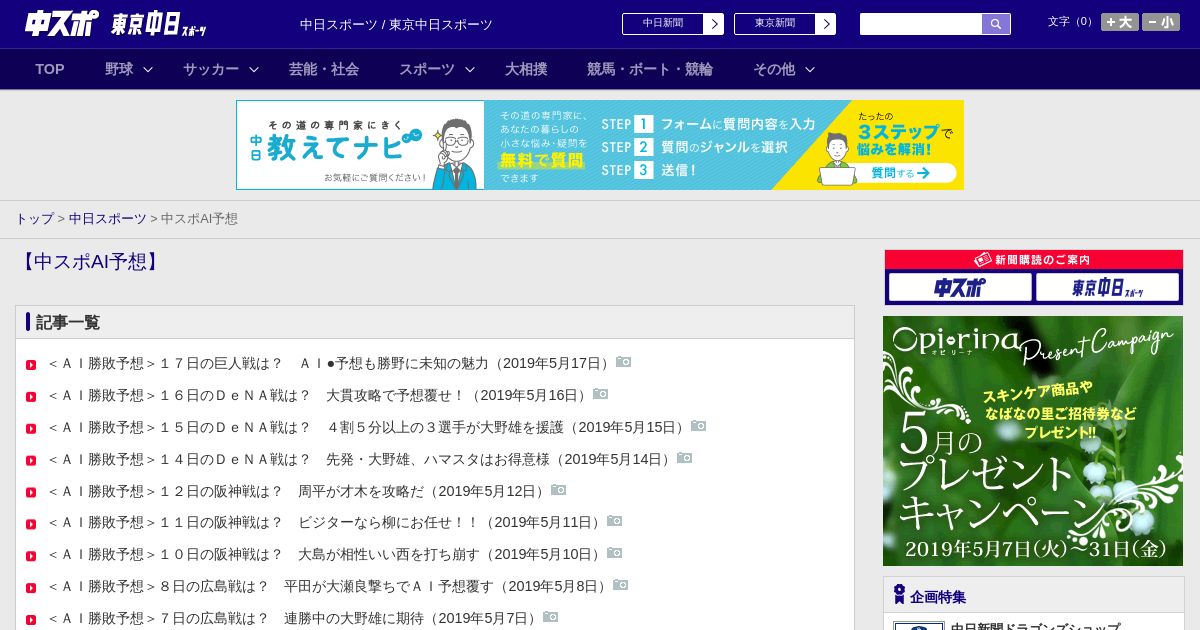Click the 【中スポAI予想】 page title
Image resolution: width=1200 pixels, height=630 pixels.
point(90,262)
